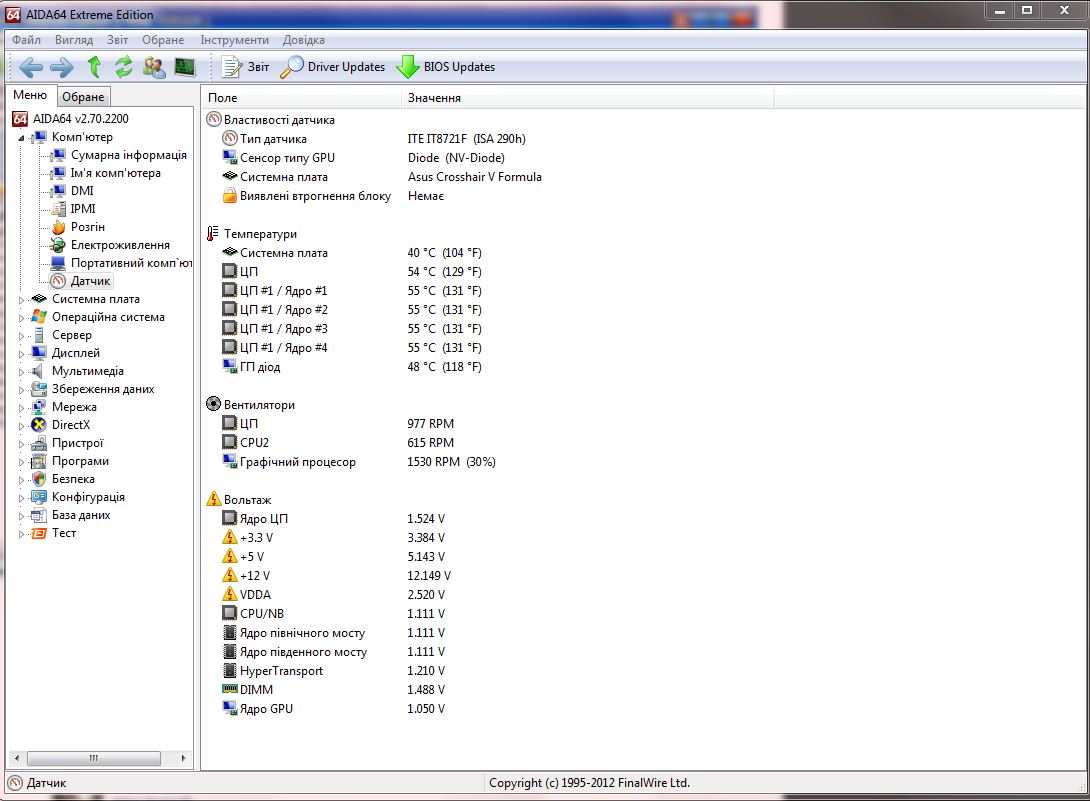Expand the Сервер tree node
The width and height of the screenshot is (1090, 801).
click(21, 336)
